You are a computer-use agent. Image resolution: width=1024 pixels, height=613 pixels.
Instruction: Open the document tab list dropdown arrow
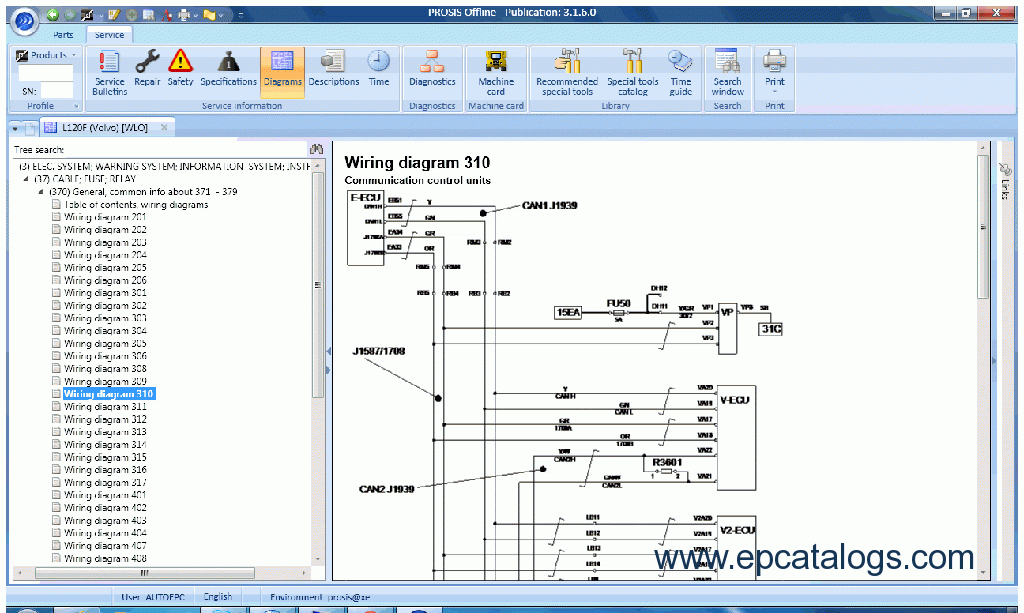pos(15,129)
